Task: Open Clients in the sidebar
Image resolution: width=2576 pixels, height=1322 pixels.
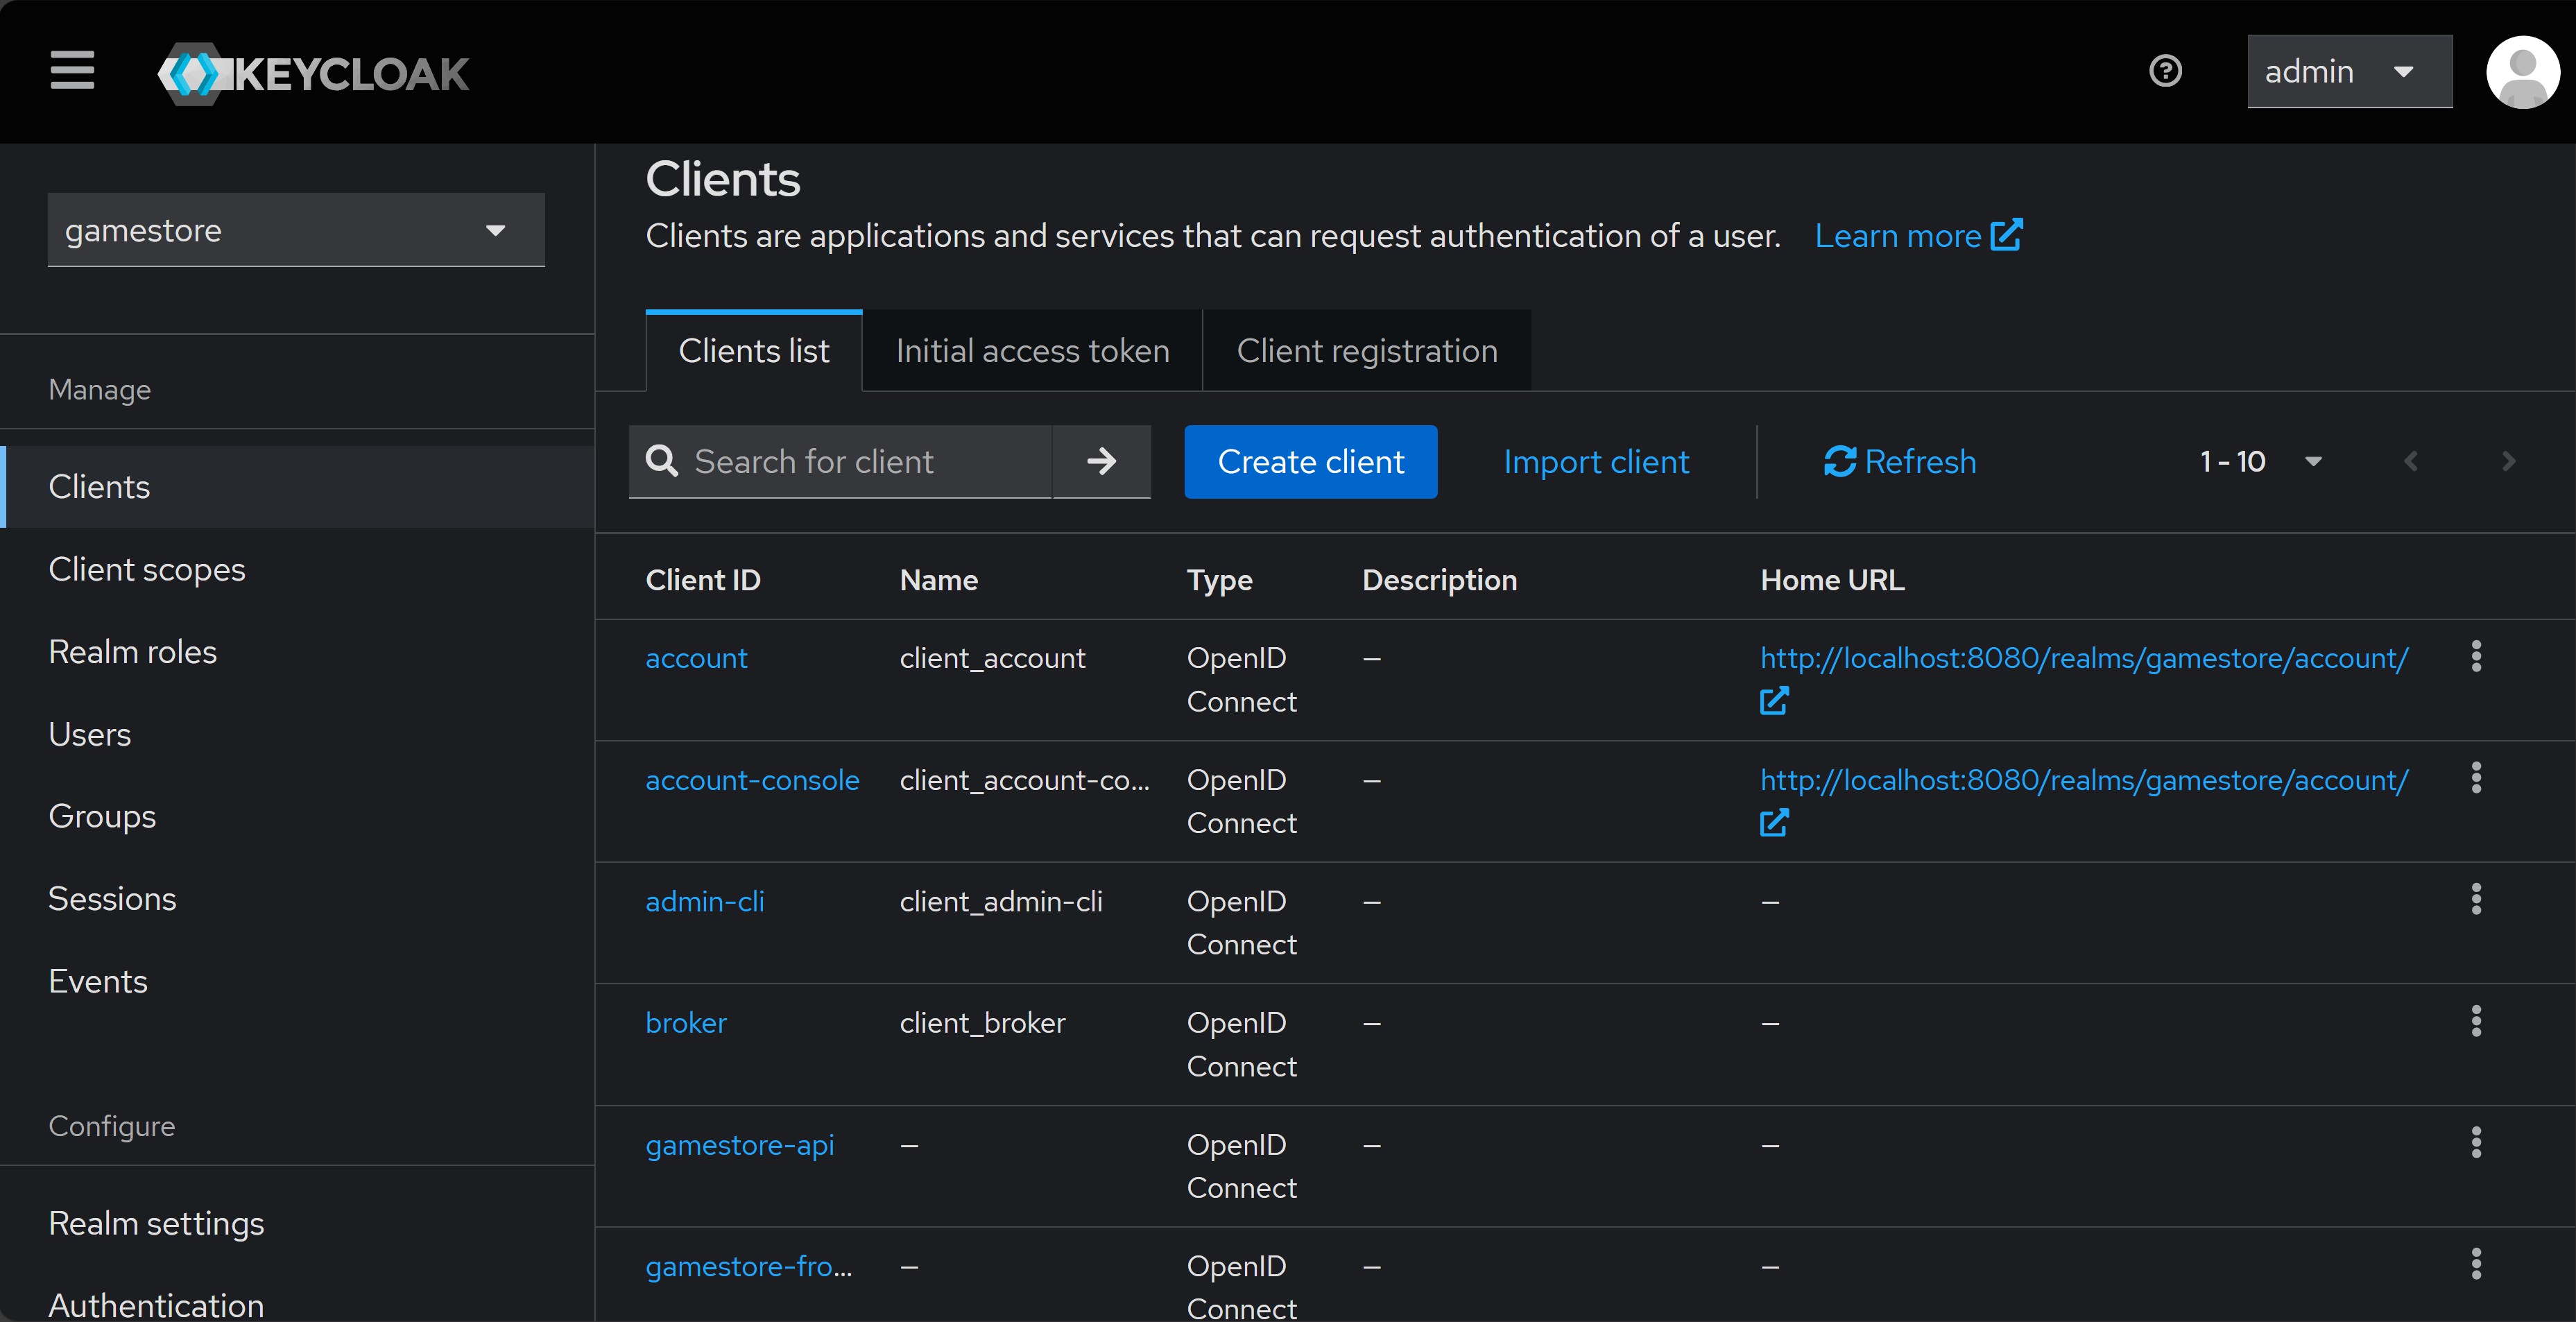Action: click(x=298, y=487)
